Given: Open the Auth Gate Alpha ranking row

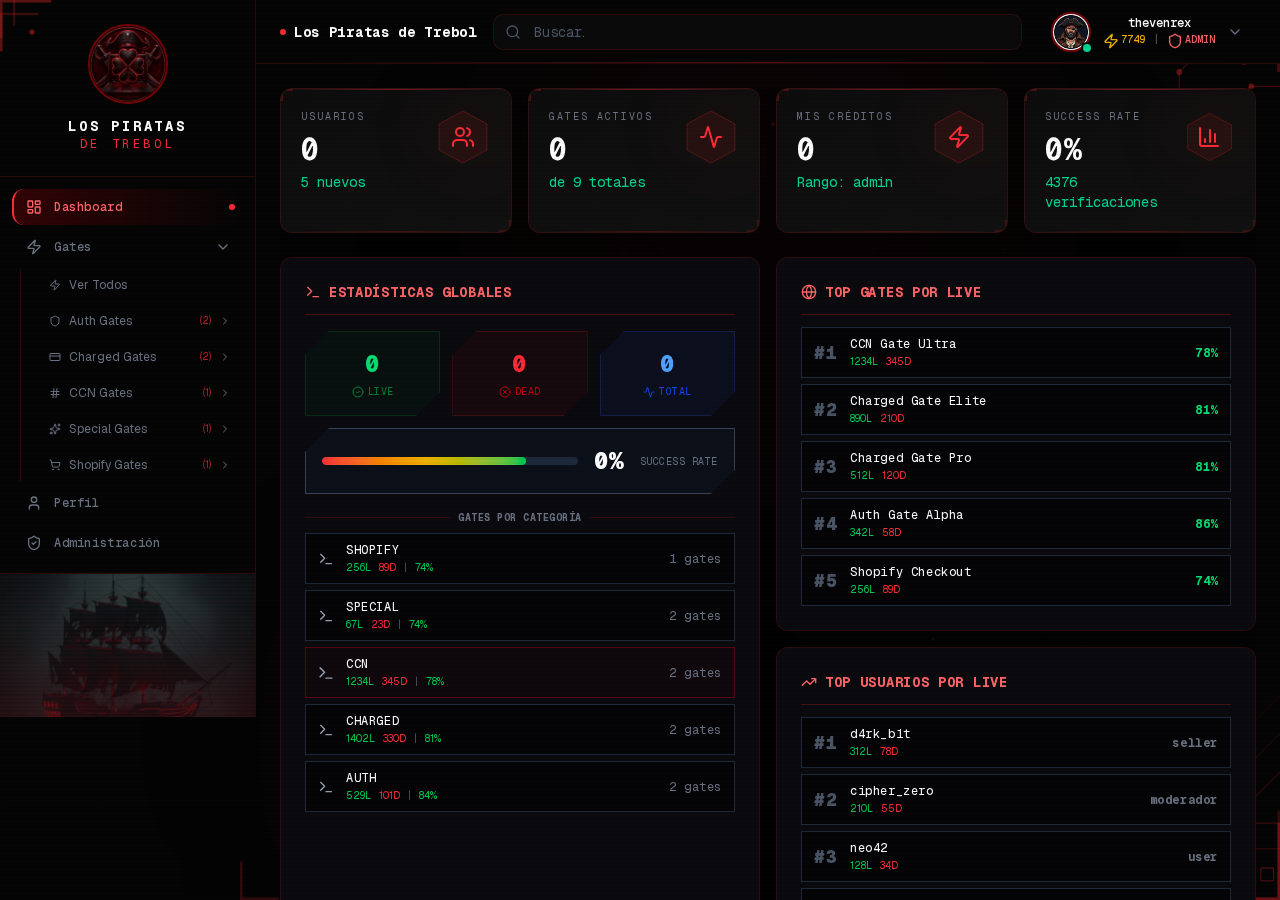Looking at the screenshot, I should 1016,523.
